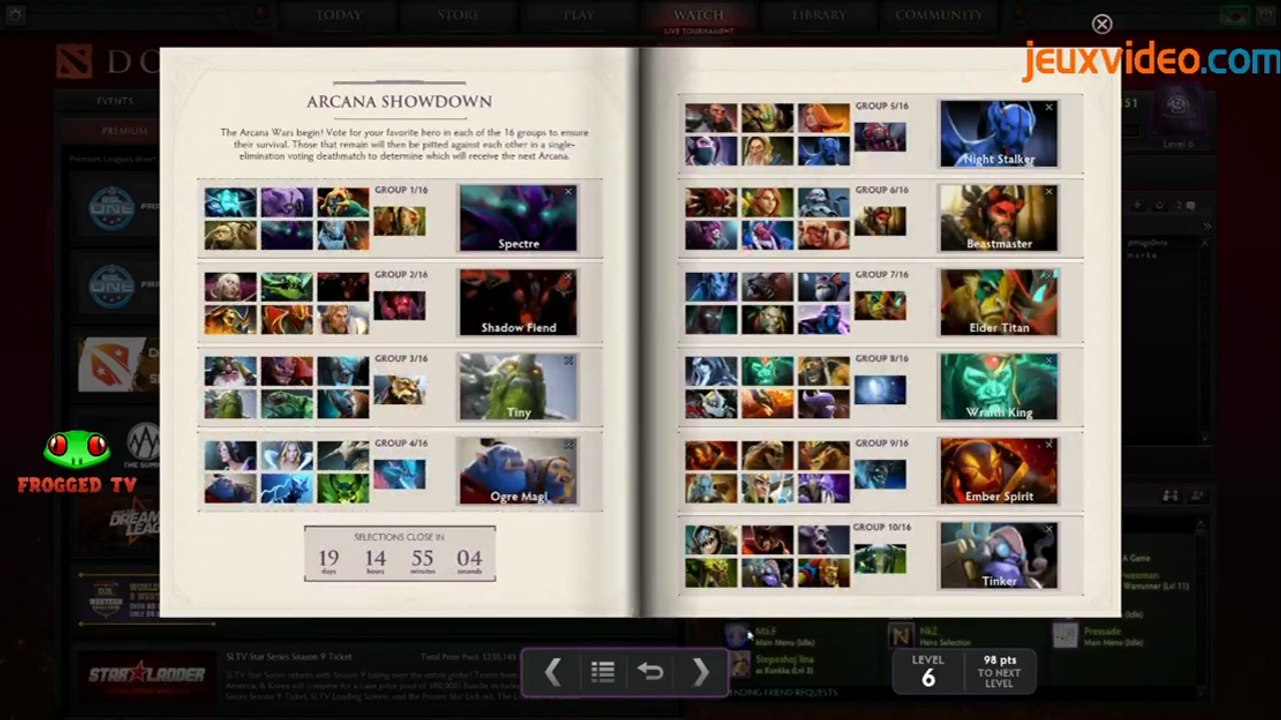This screenshot has width=1281, height=720.
Task: Vote Invoker in Group 2/16
Action: [x=231, y=287]
